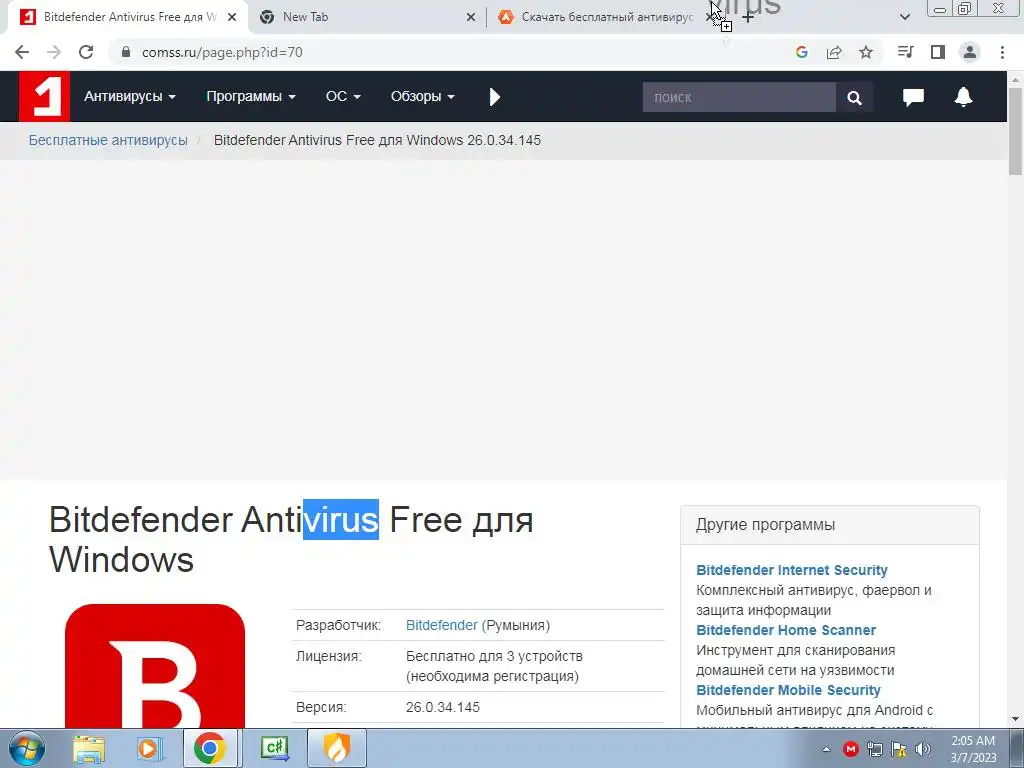Switch to the New Tab tab

(364, 18)
